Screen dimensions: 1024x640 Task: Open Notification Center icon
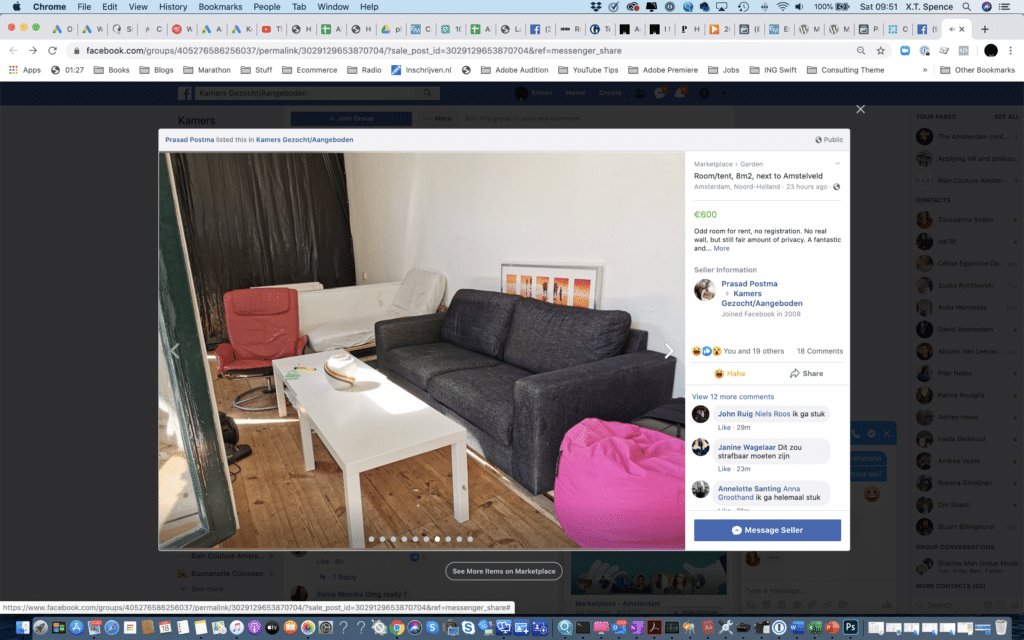[1004, 7]
